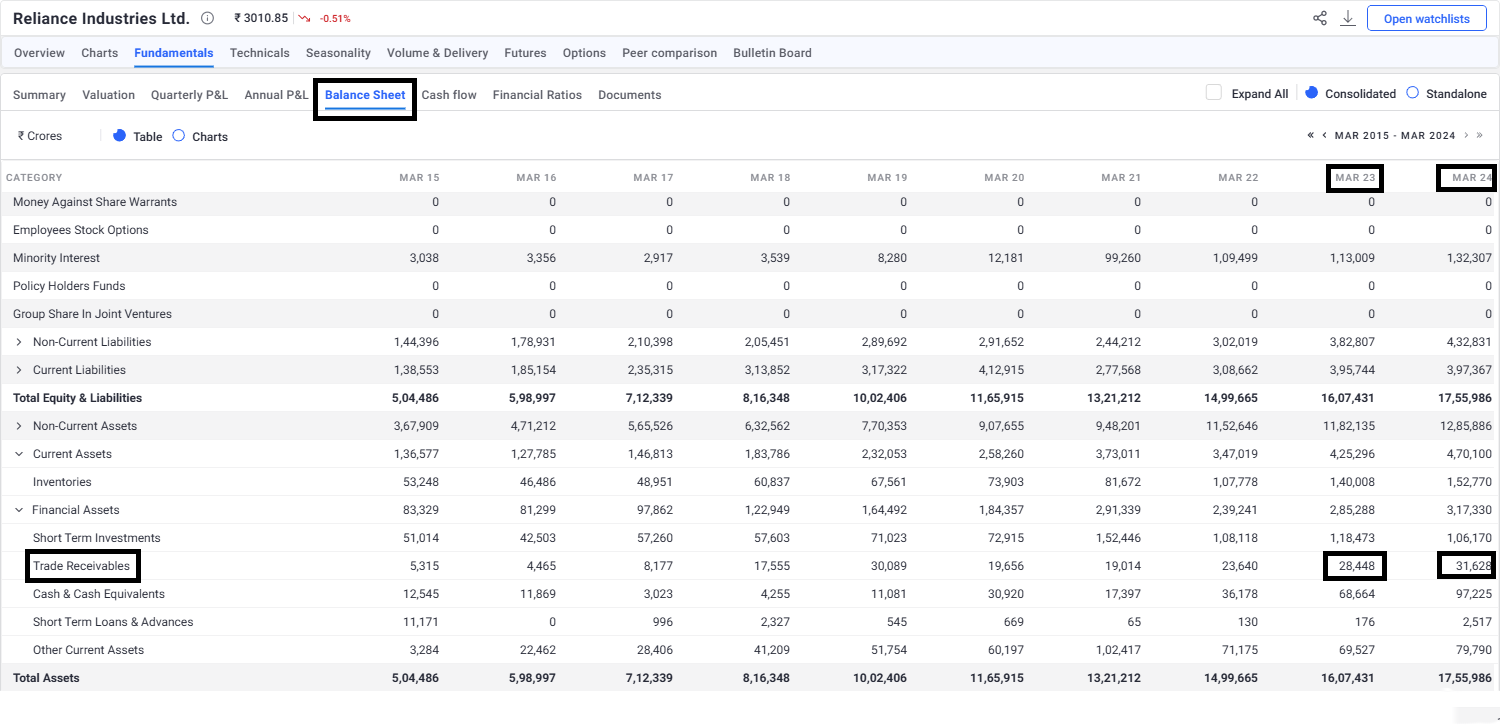Image resolution: width=1500 pixels, height=726 pixels.
Task: Open the Financial Ratios sub-tab
Action: click(x=537, y=95)
